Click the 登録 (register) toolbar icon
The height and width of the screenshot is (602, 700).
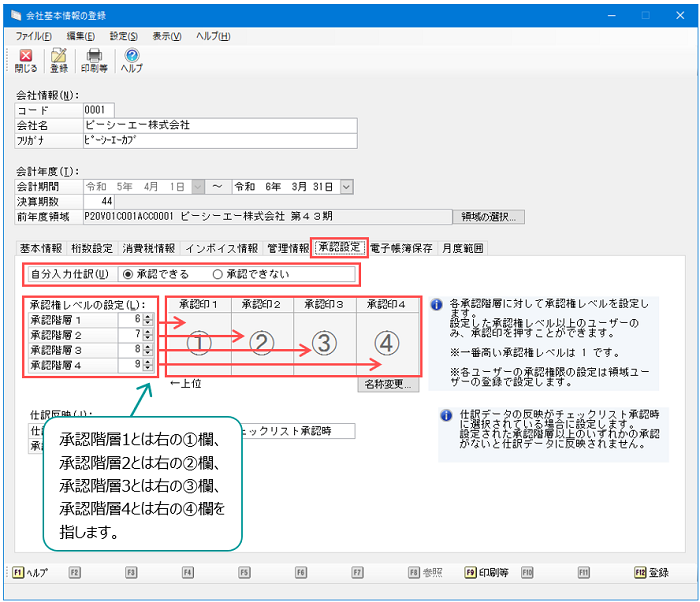59,60
